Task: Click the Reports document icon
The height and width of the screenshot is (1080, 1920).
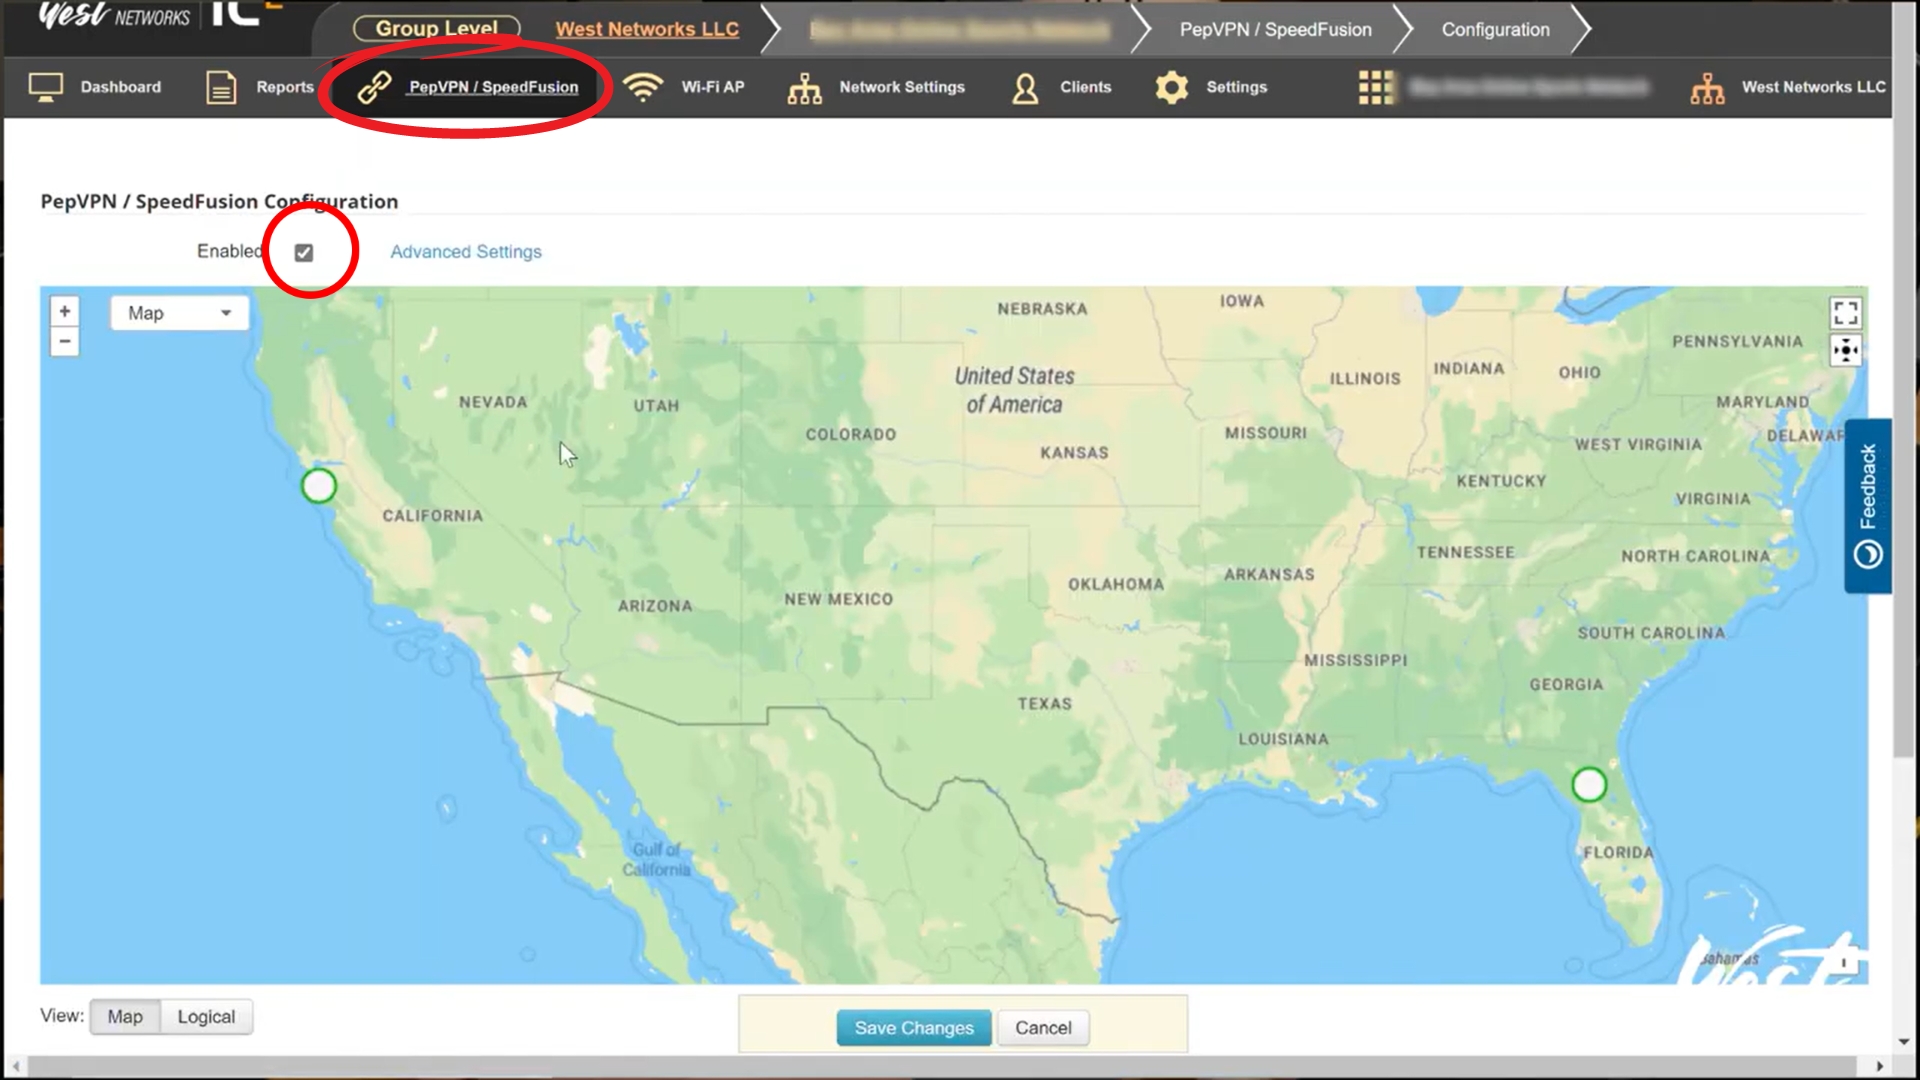Action: (x=221, y=87)
